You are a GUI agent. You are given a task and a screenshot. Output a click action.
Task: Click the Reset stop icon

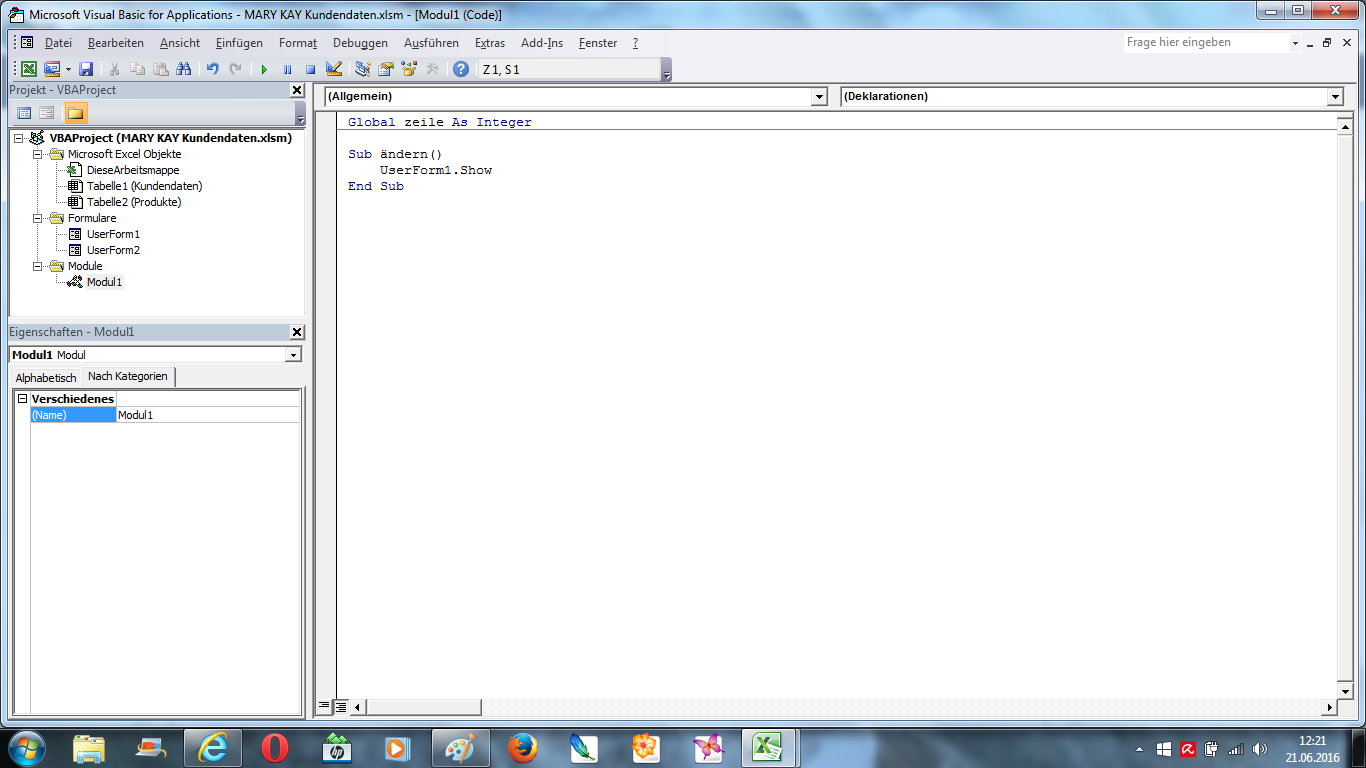[x=310, y=69]
